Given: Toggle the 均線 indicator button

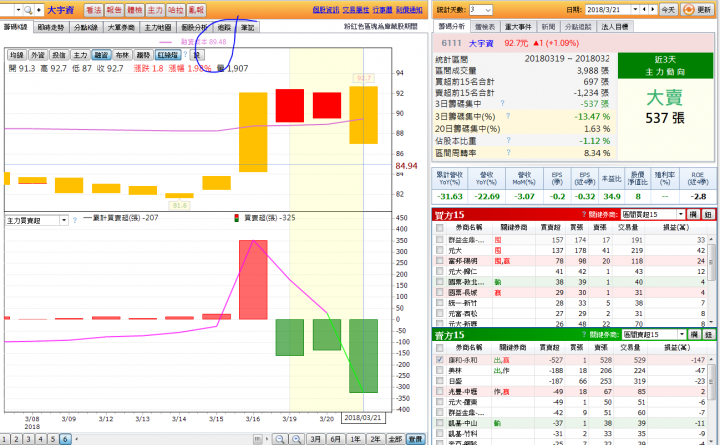Looking at the screenshot, I should click(17, 55).
